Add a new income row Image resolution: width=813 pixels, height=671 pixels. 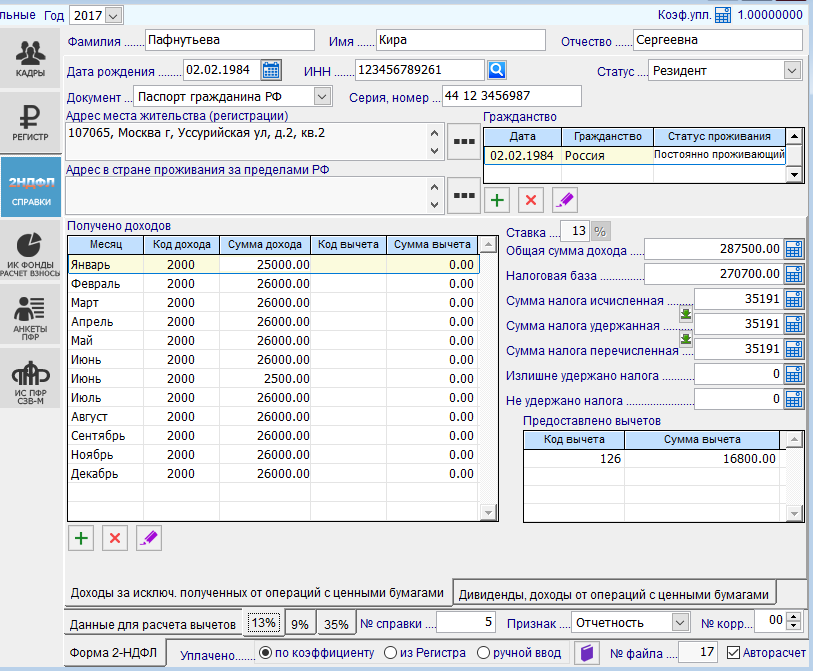(x=81, y=538)
